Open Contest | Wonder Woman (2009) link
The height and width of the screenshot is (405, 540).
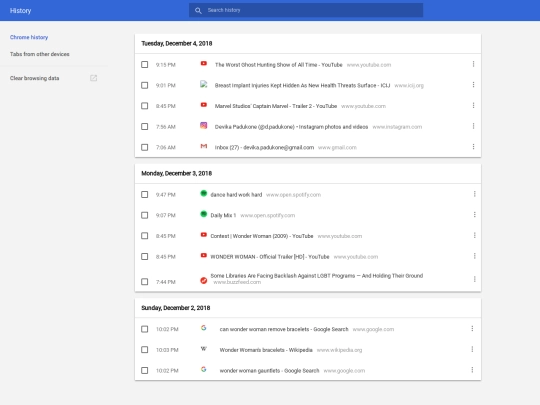click(262, 236)
